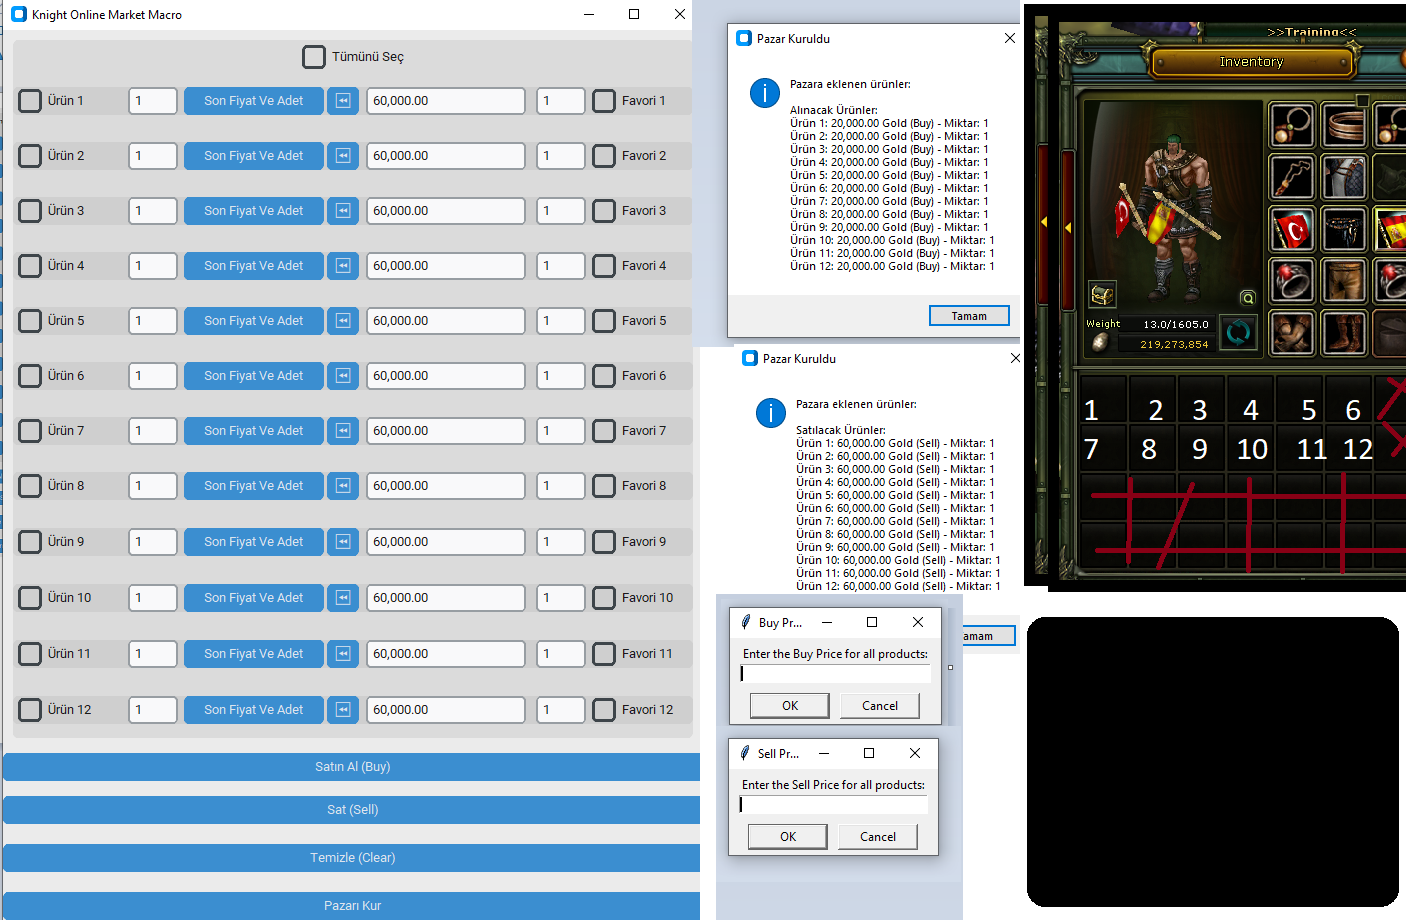Select the belt item in Inventory
This screenshot has height=920, width=1406.
pyautogui.click(x=1344, y=230)
